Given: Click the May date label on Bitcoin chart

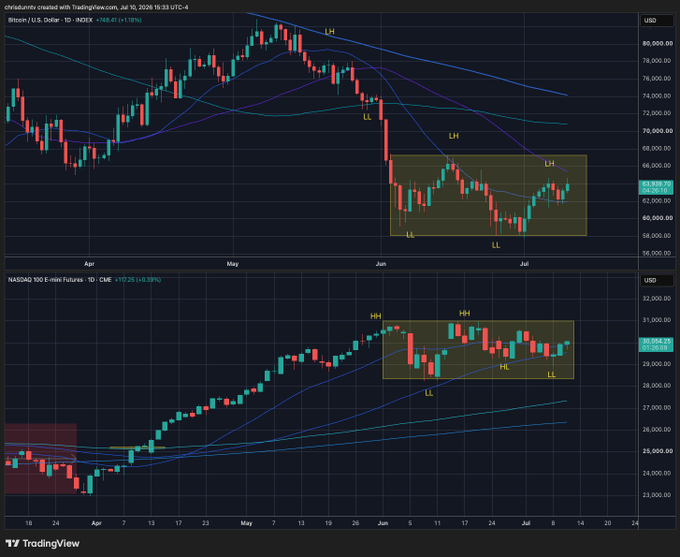Looking at the screenshot, I should 233,264.
